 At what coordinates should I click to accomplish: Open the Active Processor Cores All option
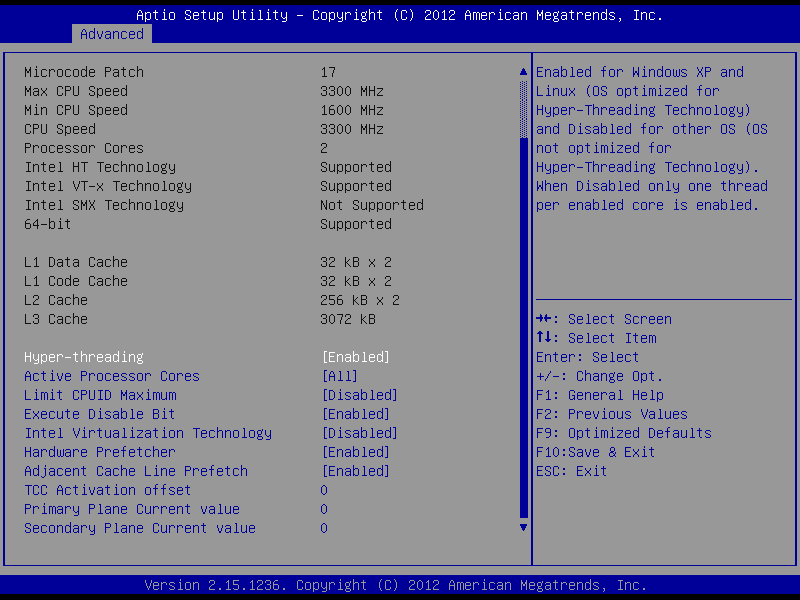(339, 376)
